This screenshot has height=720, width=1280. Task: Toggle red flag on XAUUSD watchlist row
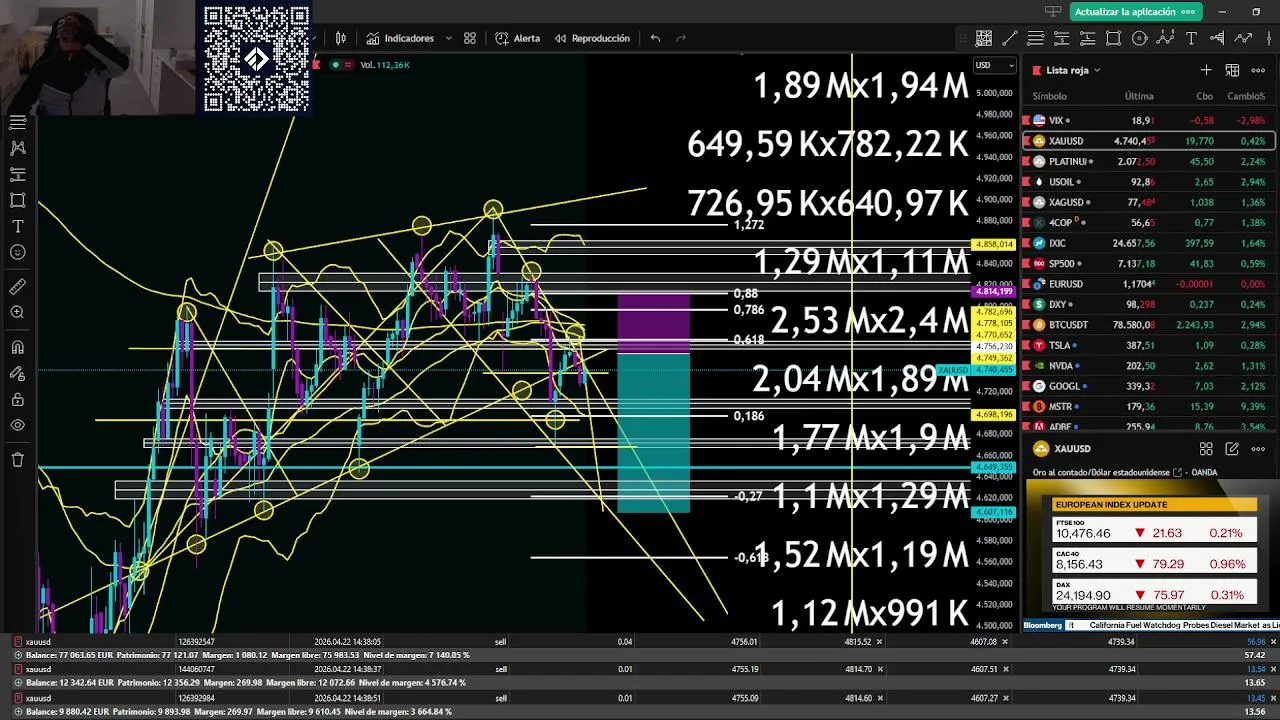1027,141
